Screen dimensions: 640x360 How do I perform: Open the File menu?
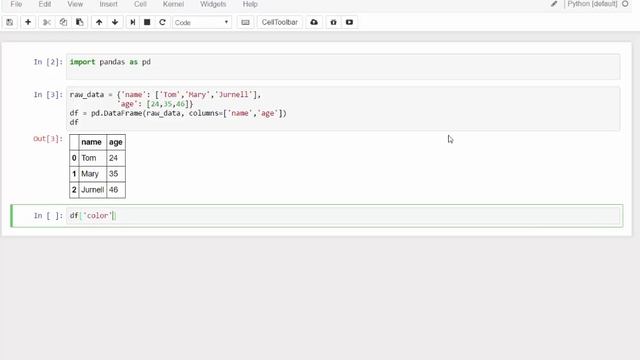pos(16,4)
